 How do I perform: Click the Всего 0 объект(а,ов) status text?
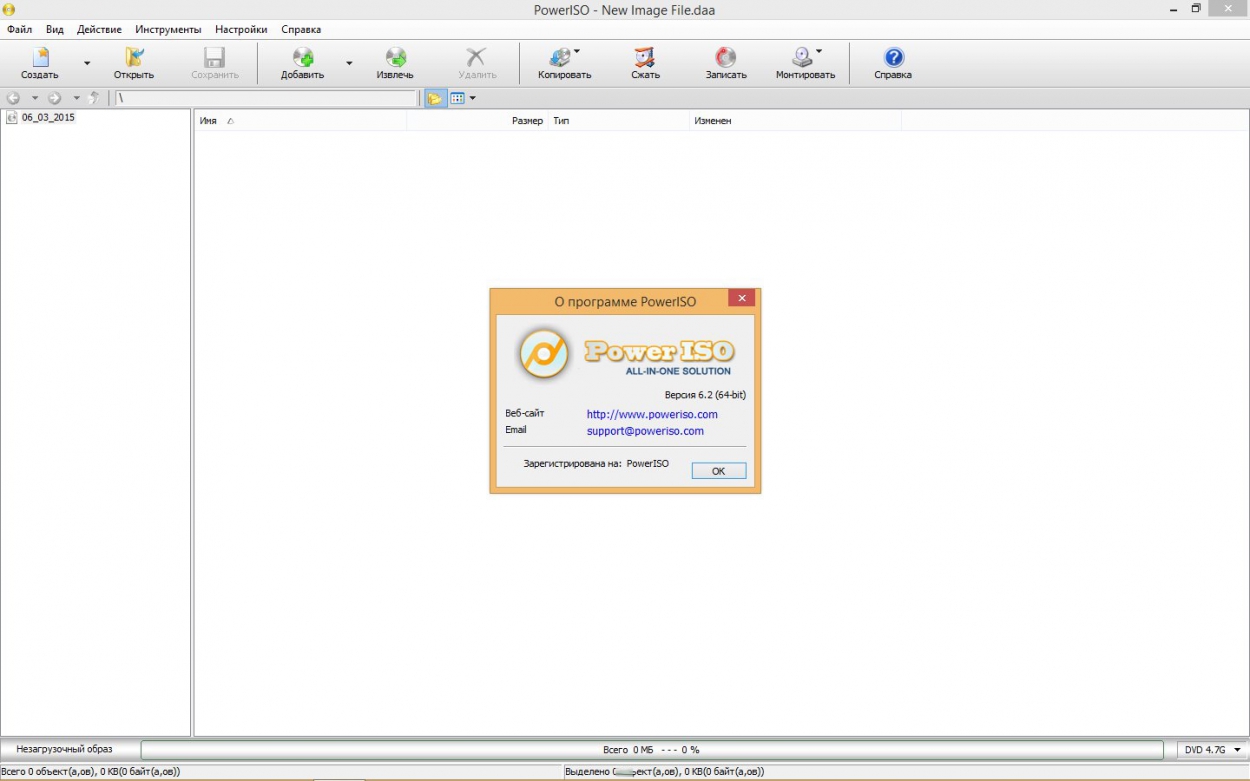(90, 772)
